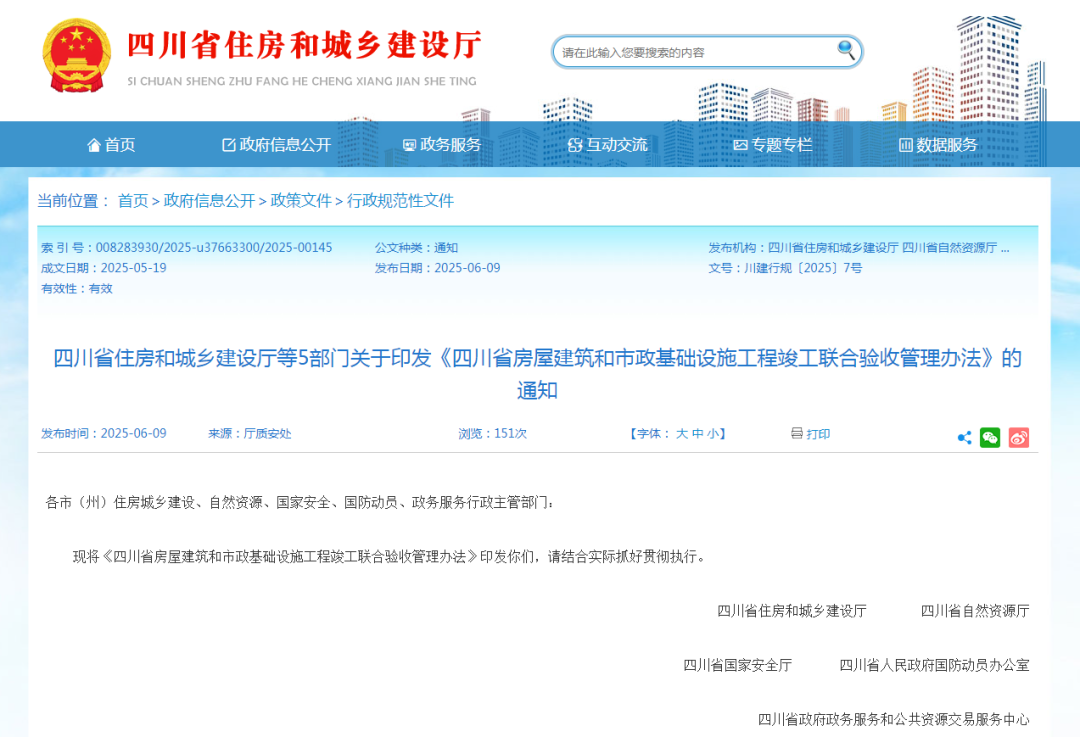Open 首页 home tab in navigation
Screen dimensions: 1080x737
click(111, 145)
